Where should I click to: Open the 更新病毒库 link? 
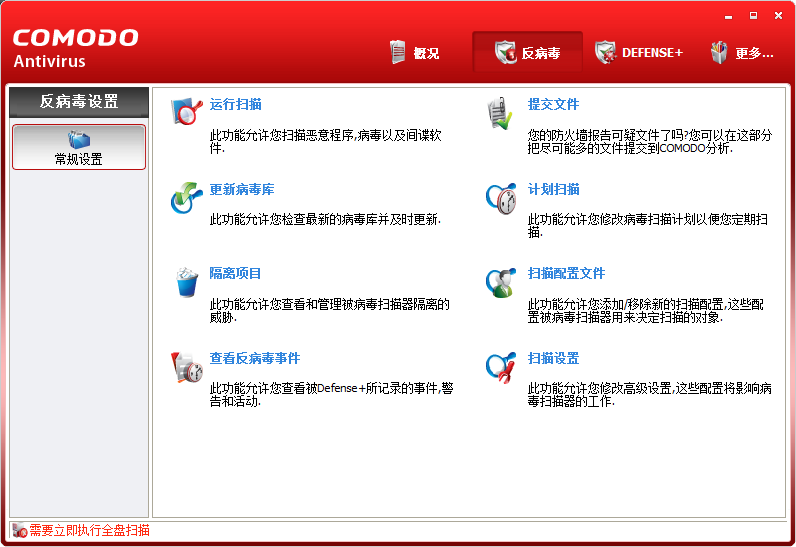pos(242,189)
